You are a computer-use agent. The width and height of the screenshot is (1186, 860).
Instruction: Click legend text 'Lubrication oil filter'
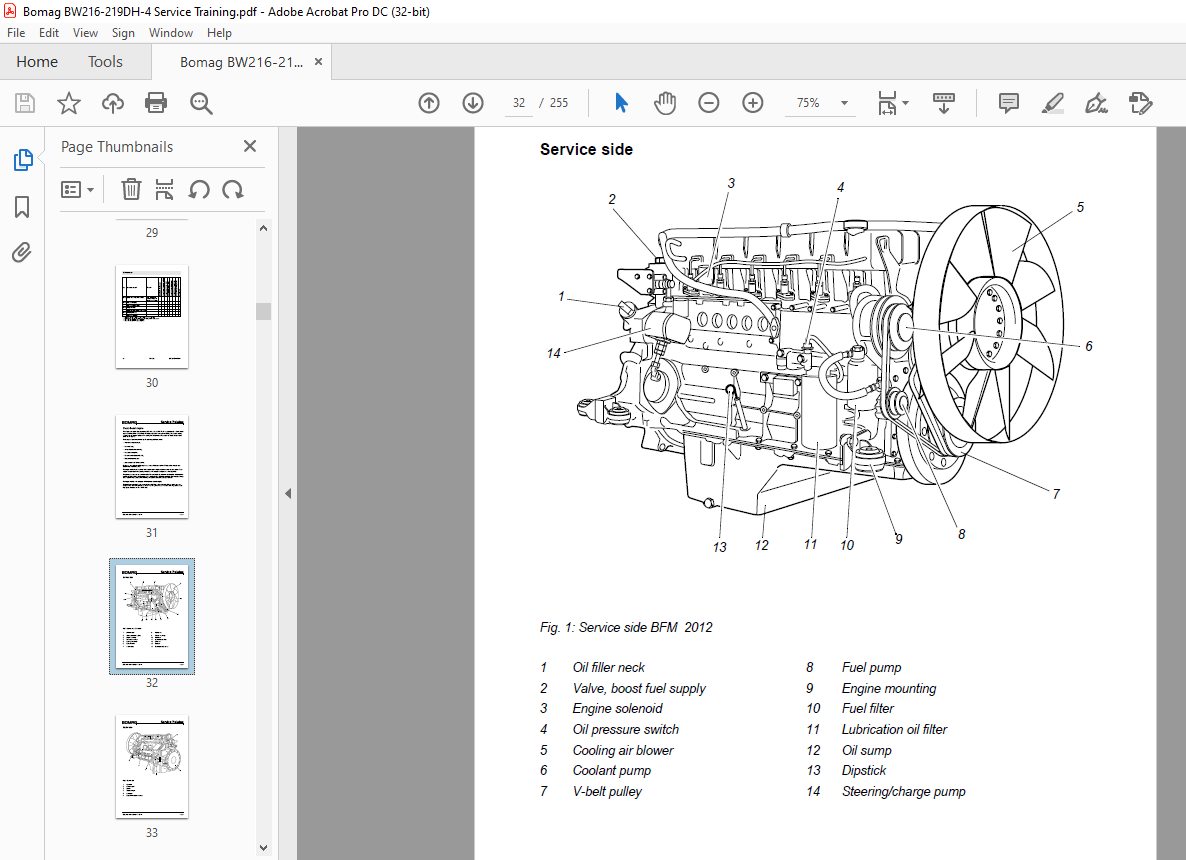pyautogui.click(x=894, y=729)
